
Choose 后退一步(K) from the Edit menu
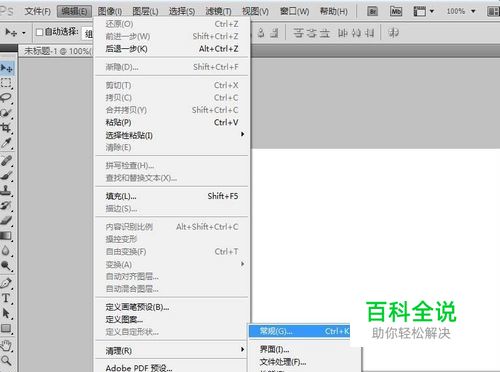point(172,49)
